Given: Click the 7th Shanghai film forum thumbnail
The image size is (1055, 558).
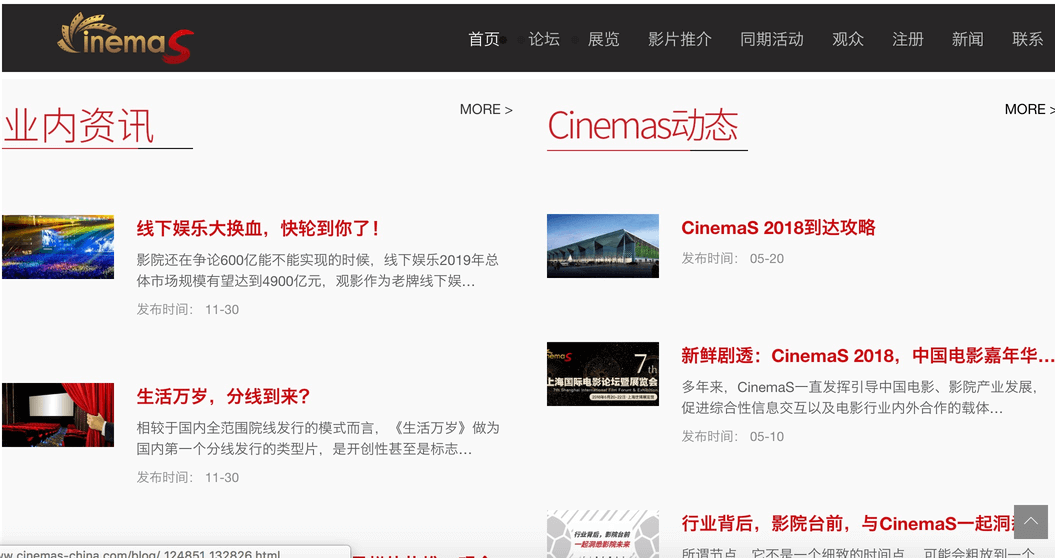Looking at the screenshot, I should point(603,374).
